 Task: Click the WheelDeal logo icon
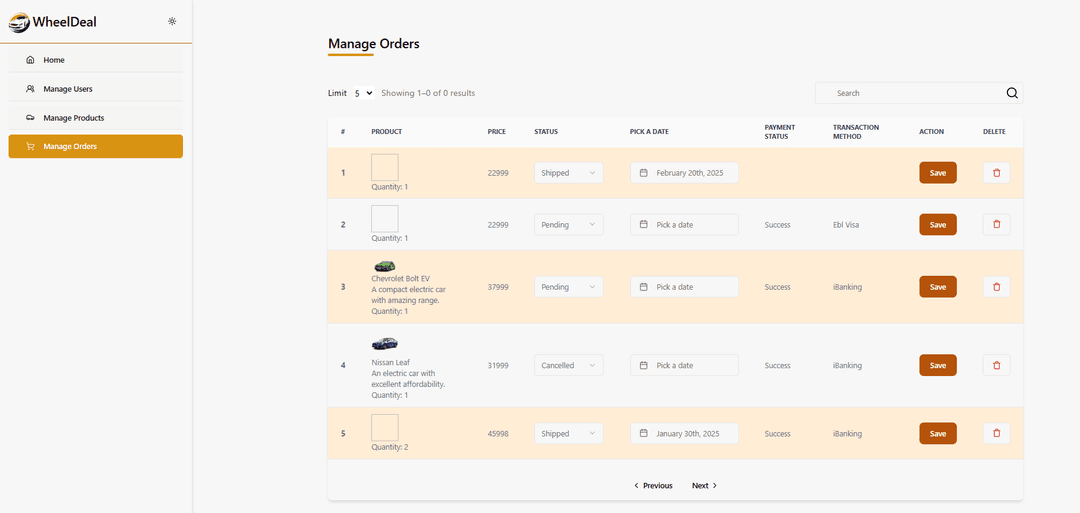point(19,22)
